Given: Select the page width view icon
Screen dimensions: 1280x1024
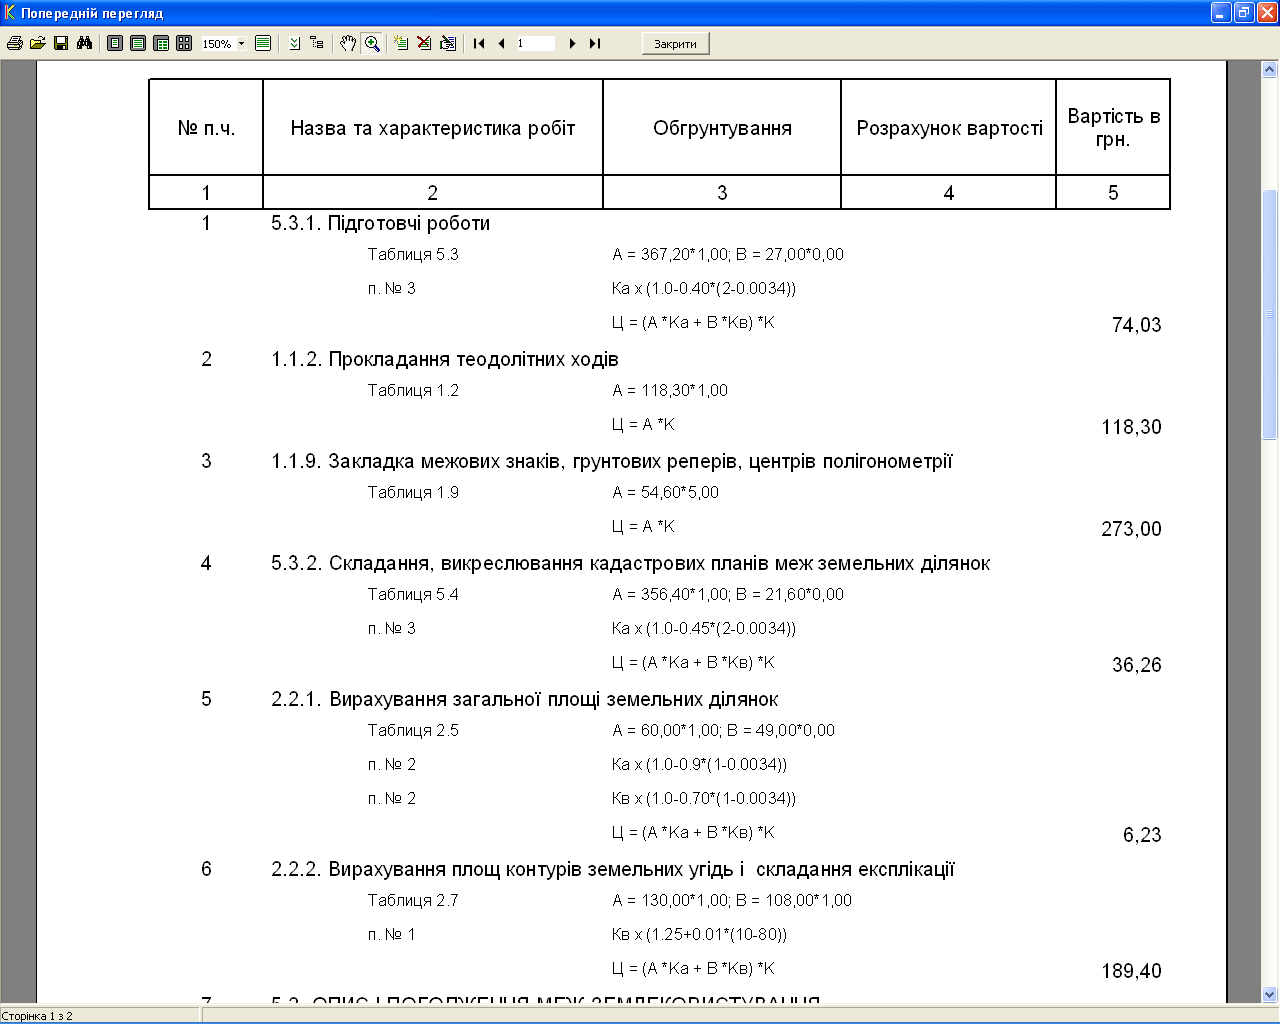Looking at the screenshot, I should point(138,43).
